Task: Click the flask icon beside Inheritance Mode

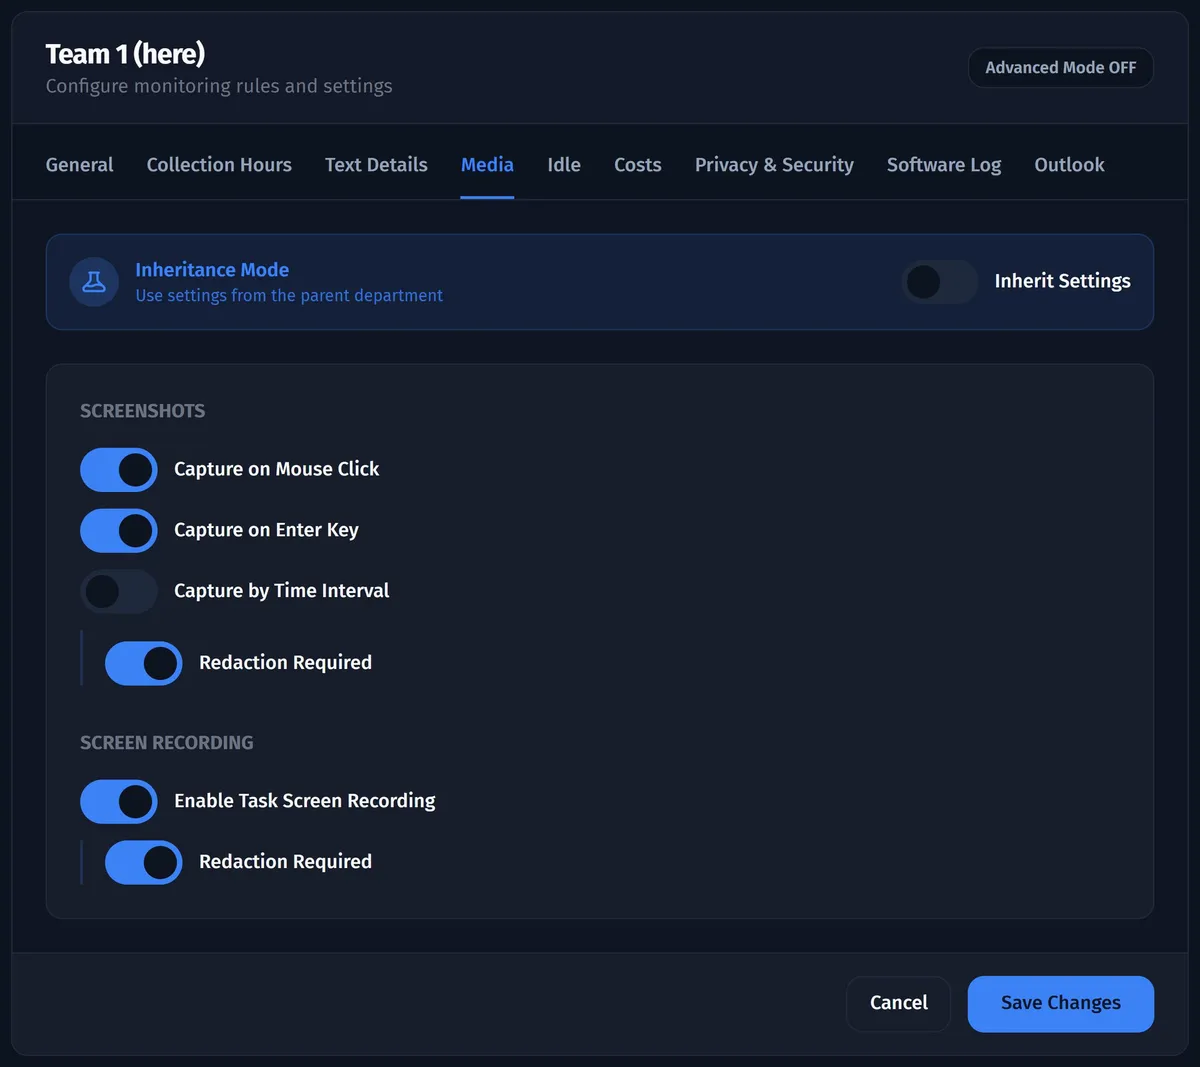Action: point(94,282)
